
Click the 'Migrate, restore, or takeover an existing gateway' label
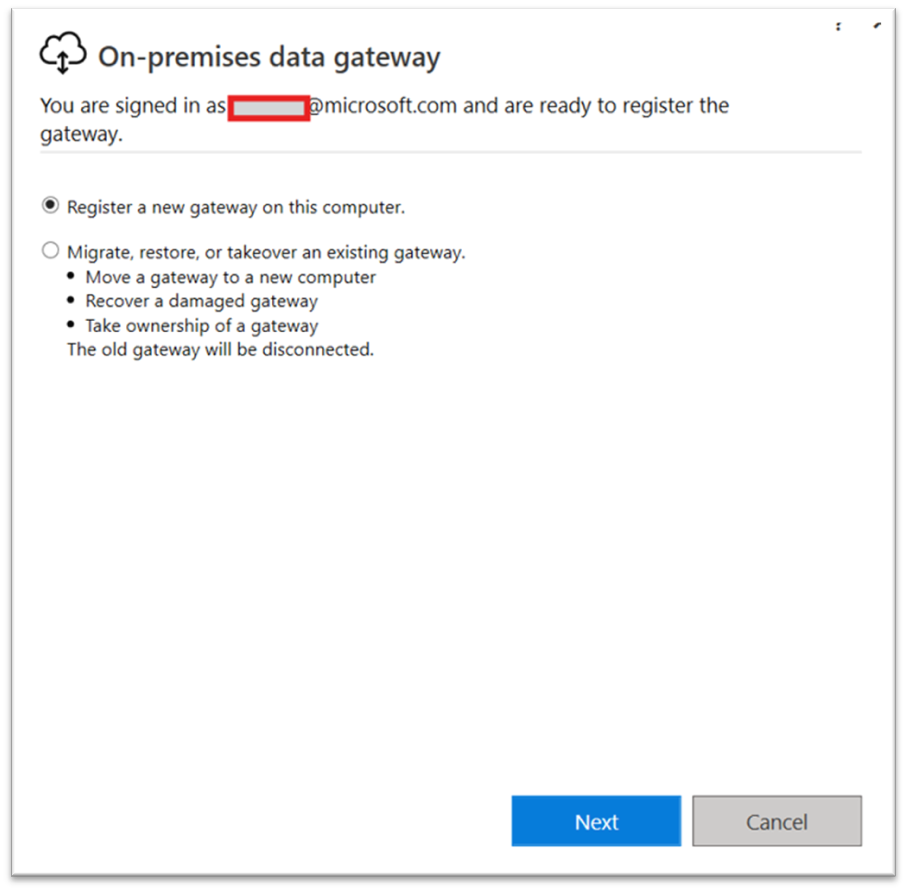(x=266, y=252)
